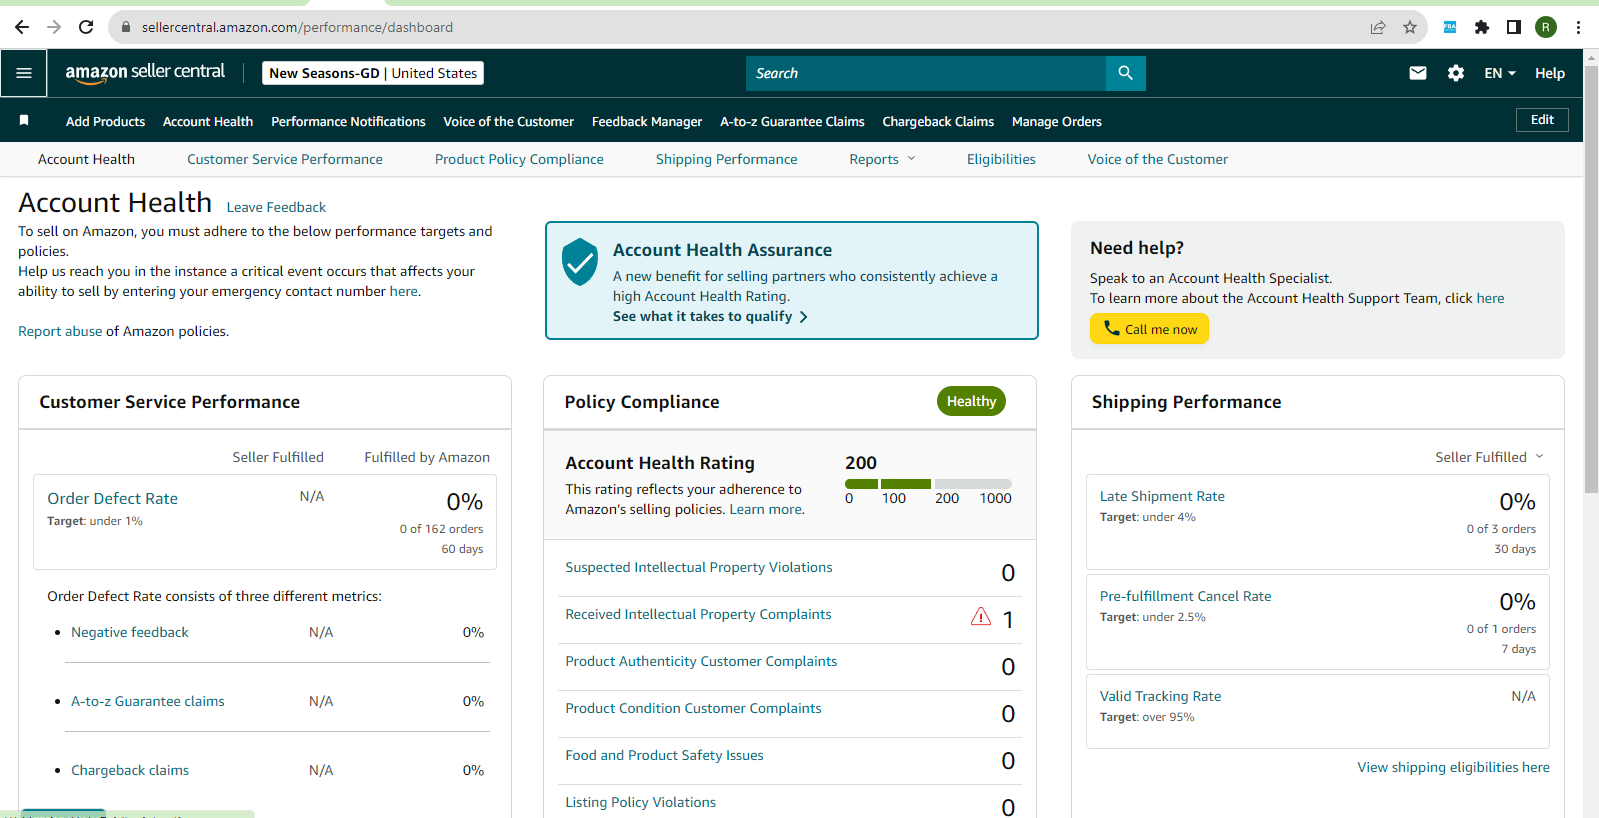Open the Pre-fulfillment Cancel Rate link

pyautogui.click(x=1186, y=596)
